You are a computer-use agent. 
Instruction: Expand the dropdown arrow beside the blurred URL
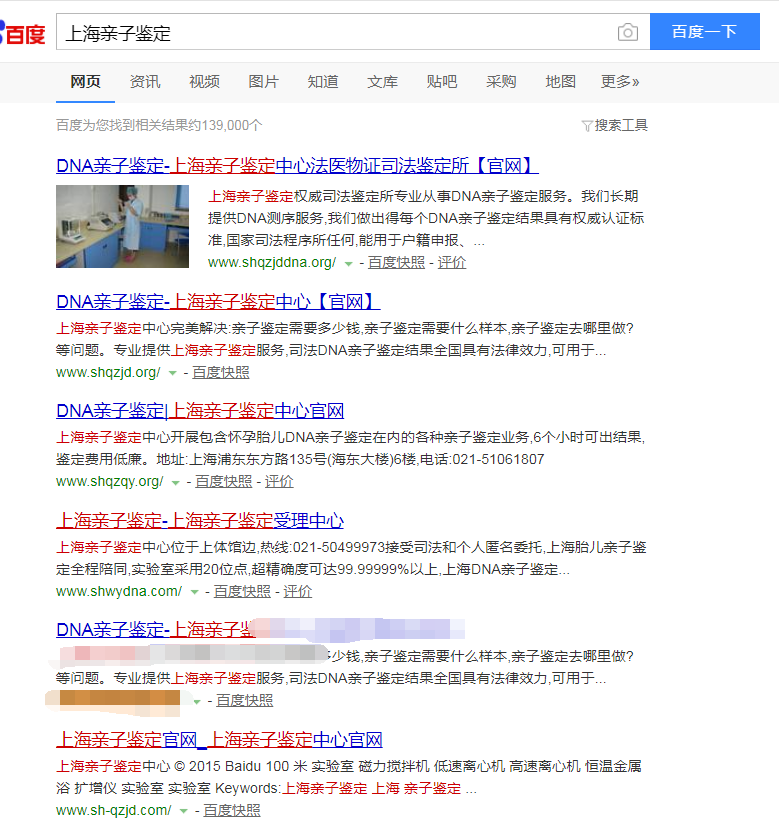(197, 702)
